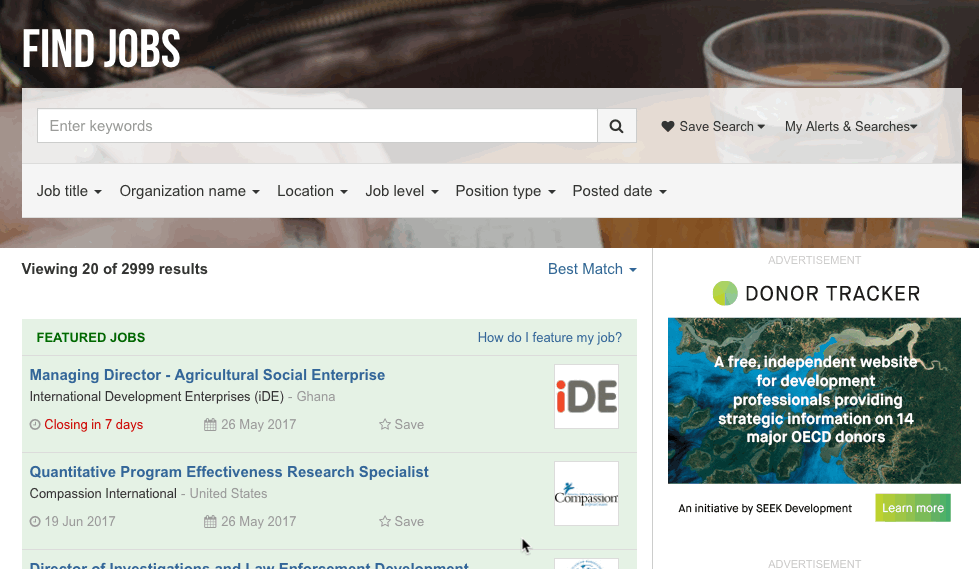Click Compassion International organization name
The image size is (979, 569).
(103, 493)
